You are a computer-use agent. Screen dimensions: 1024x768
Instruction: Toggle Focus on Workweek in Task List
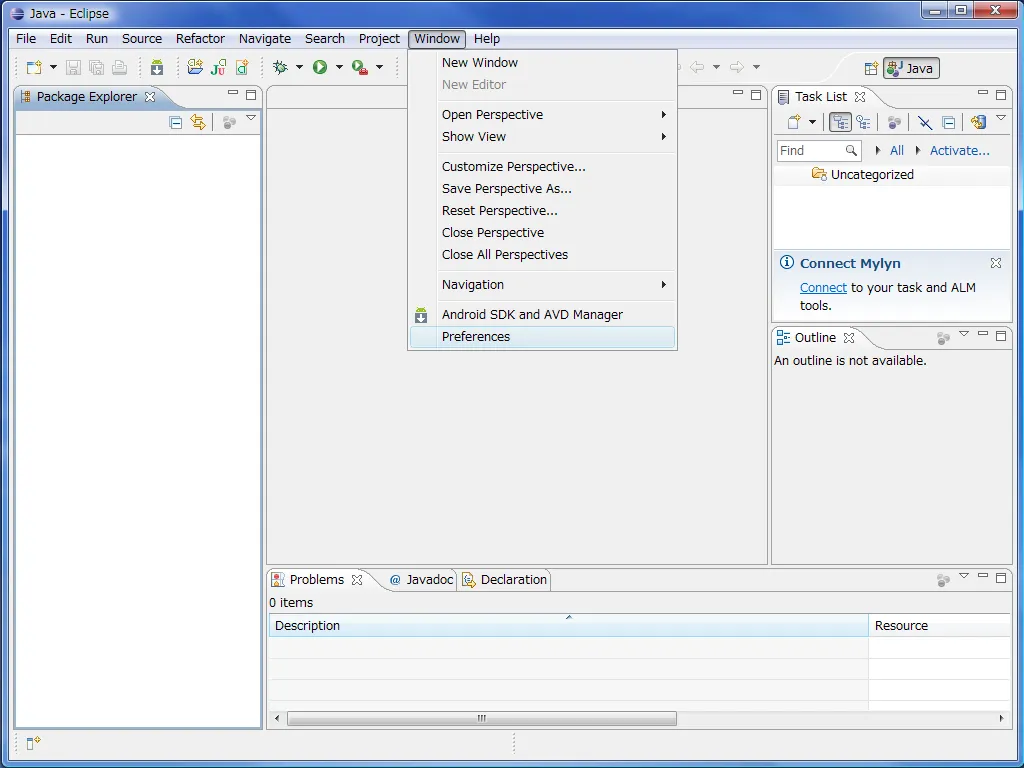(894, 122)
